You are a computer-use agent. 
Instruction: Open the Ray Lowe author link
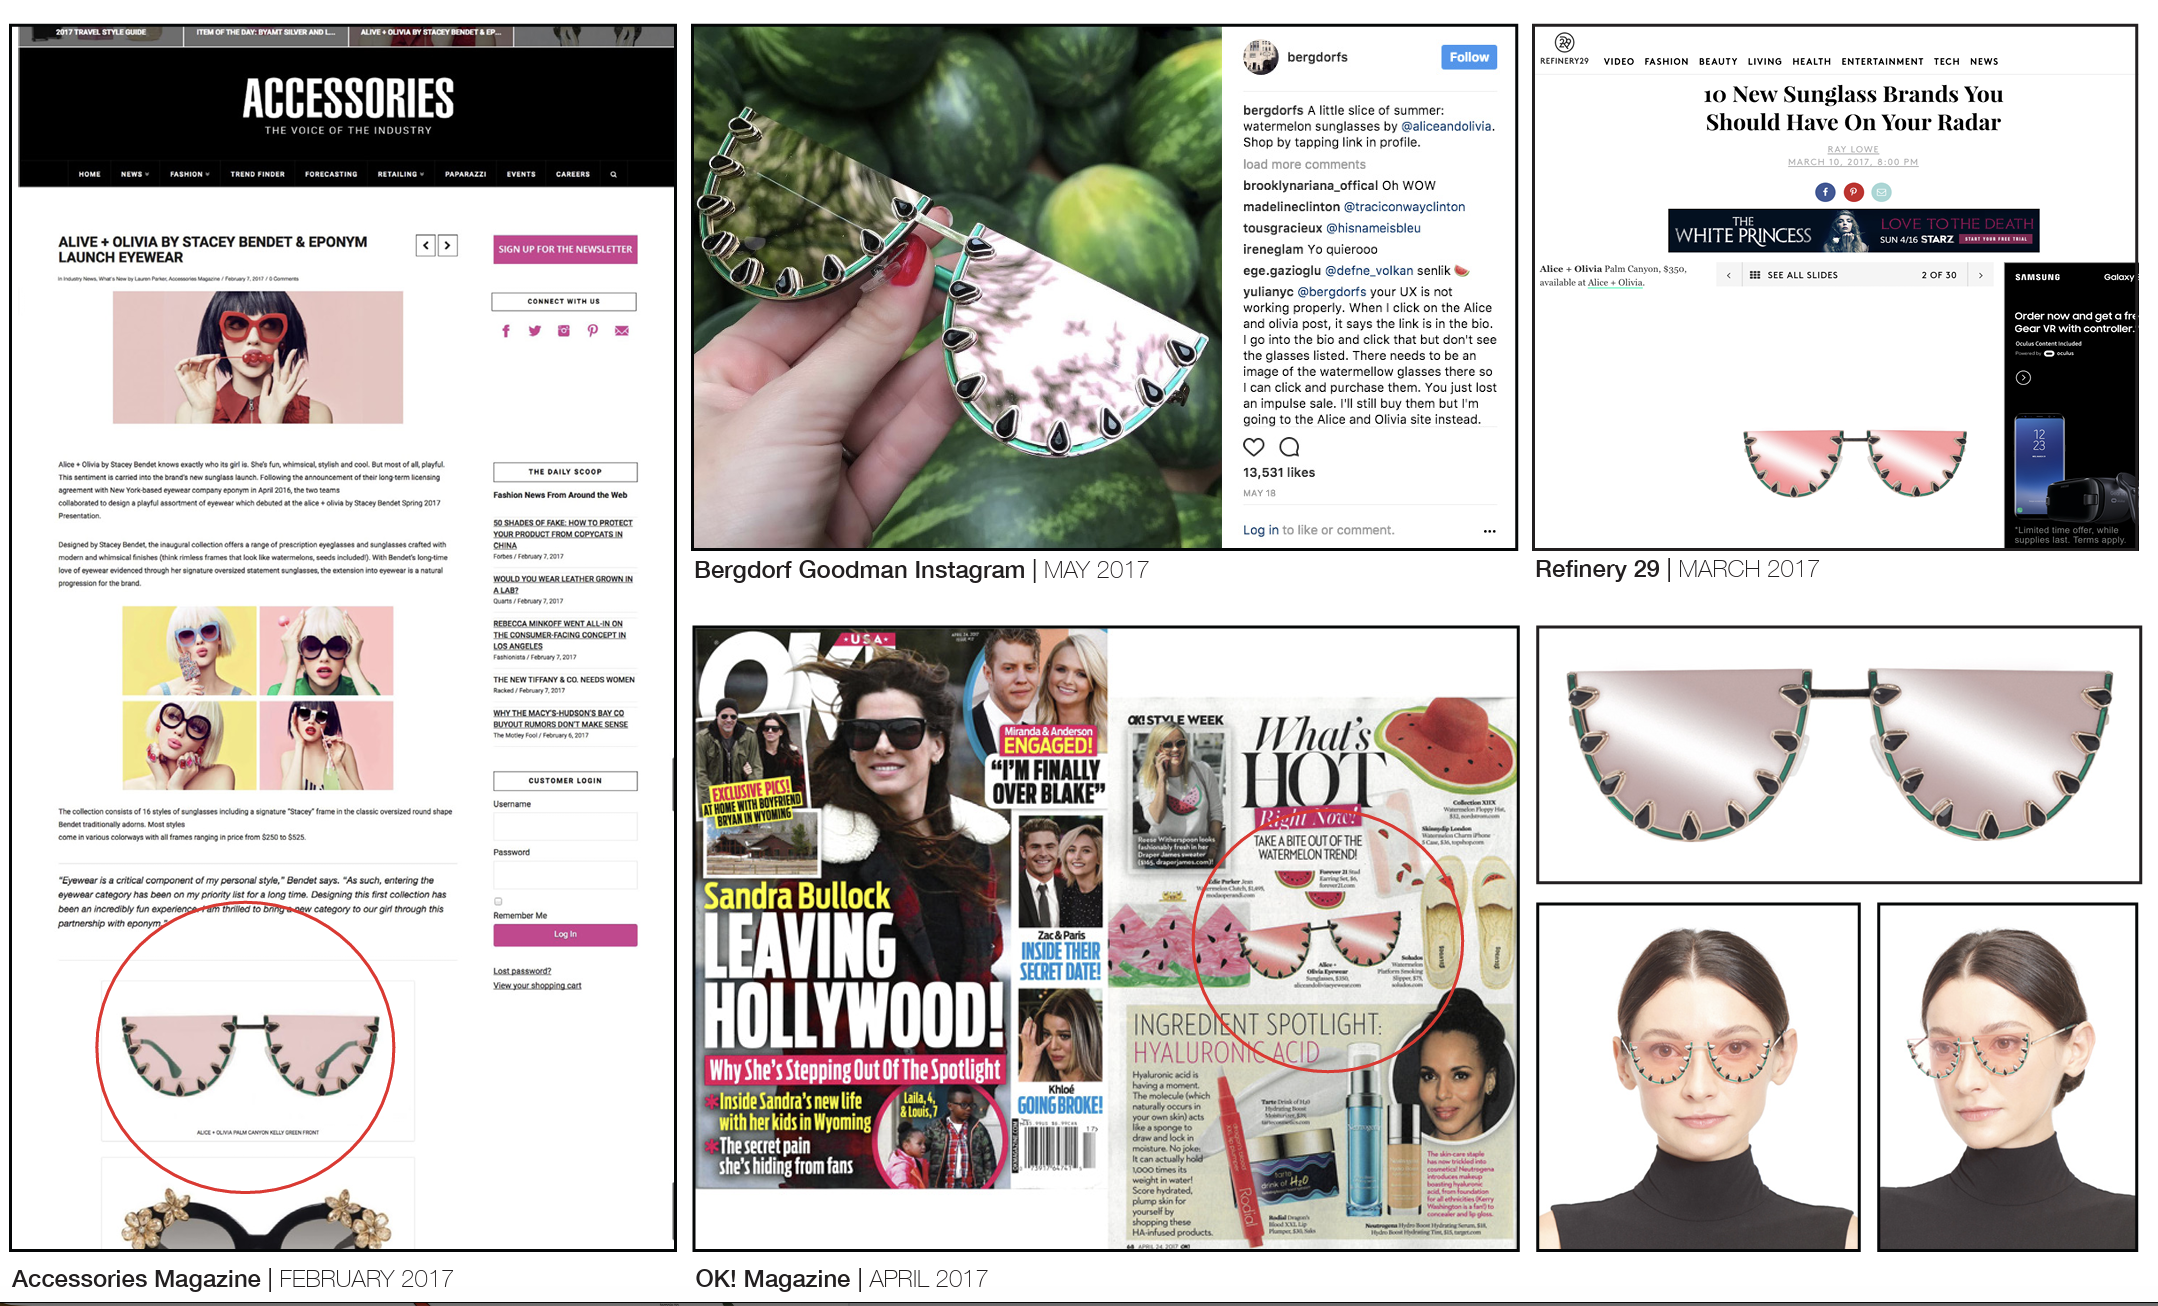click(x=1853, y=150)
